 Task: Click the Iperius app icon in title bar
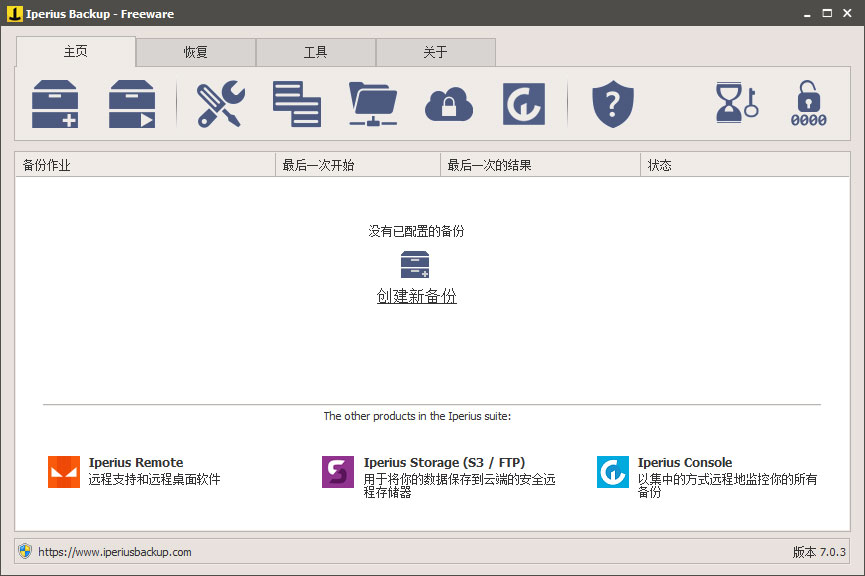(x=14, y=13)
